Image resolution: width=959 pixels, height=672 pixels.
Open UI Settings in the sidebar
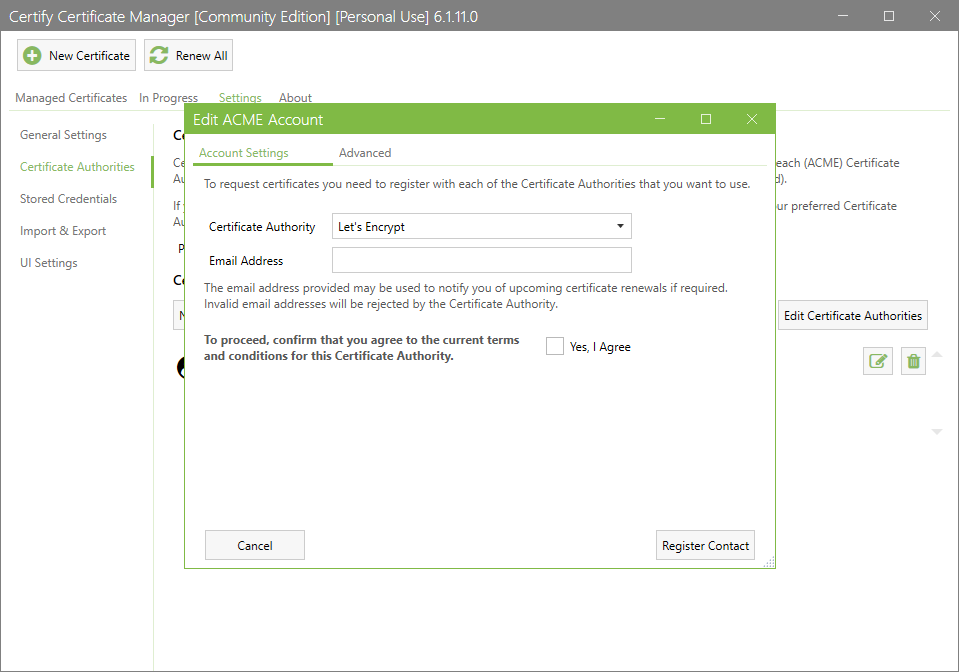[x=48, y=262]
